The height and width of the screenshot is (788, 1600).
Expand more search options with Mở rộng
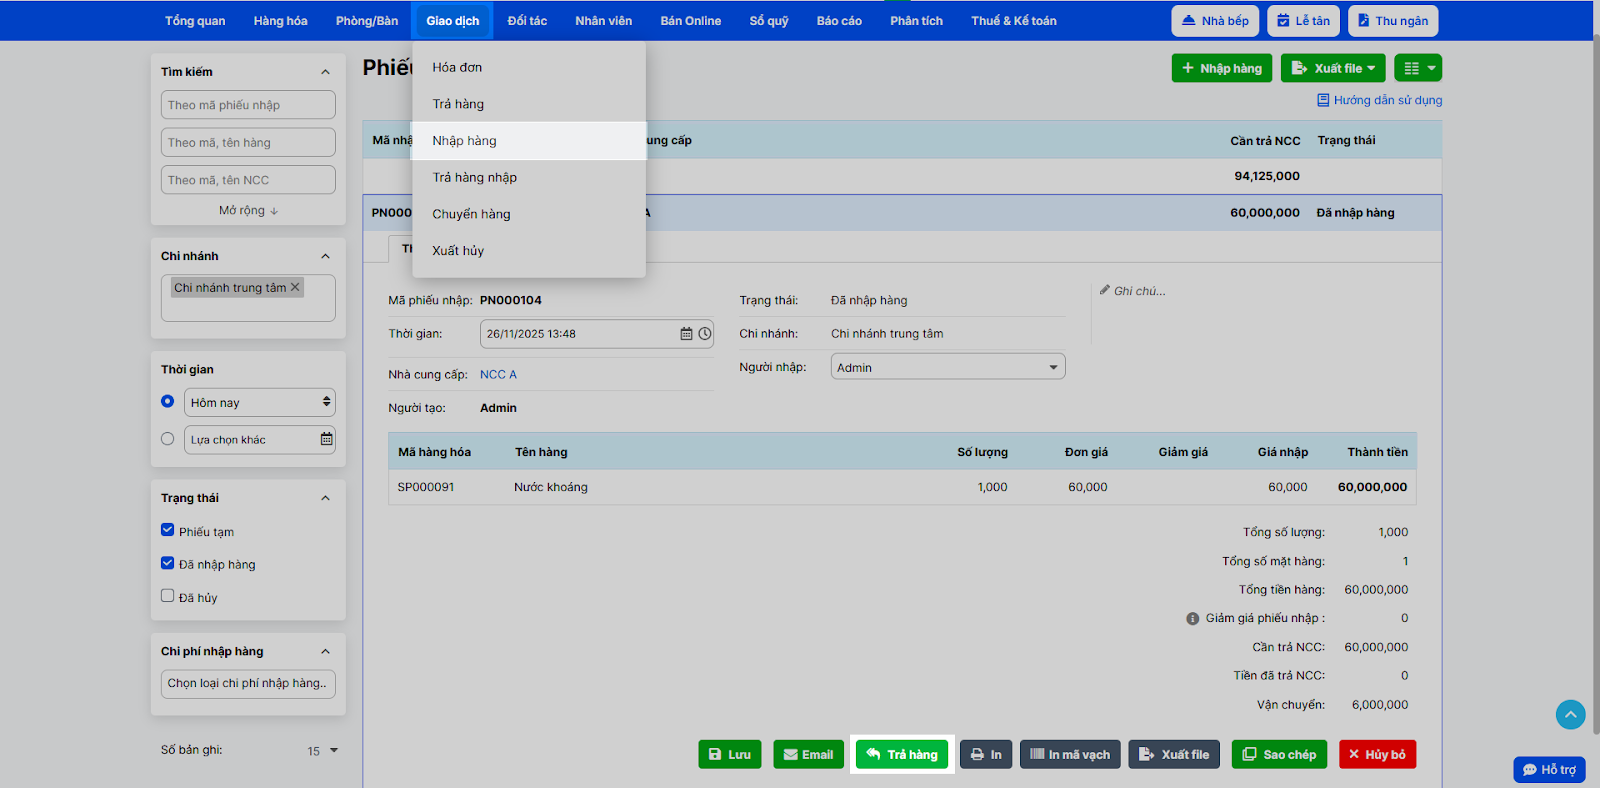248,210
